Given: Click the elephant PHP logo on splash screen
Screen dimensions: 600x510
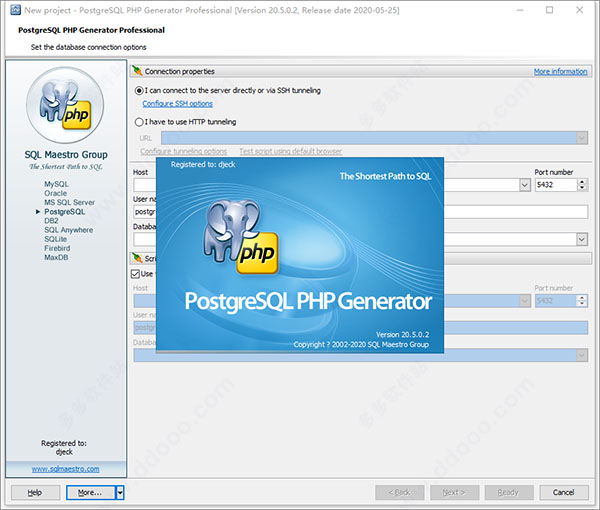Looking at the screenshot, I should (240, 237).
